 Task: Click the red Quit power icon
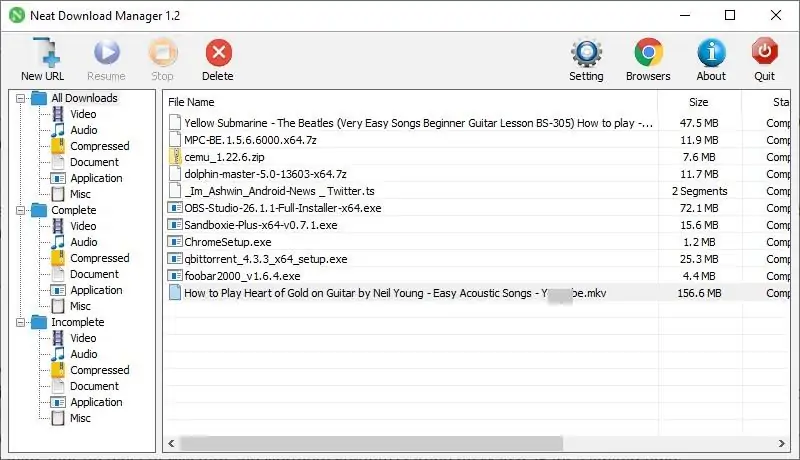pyautogui.click(x=764, y=51)
